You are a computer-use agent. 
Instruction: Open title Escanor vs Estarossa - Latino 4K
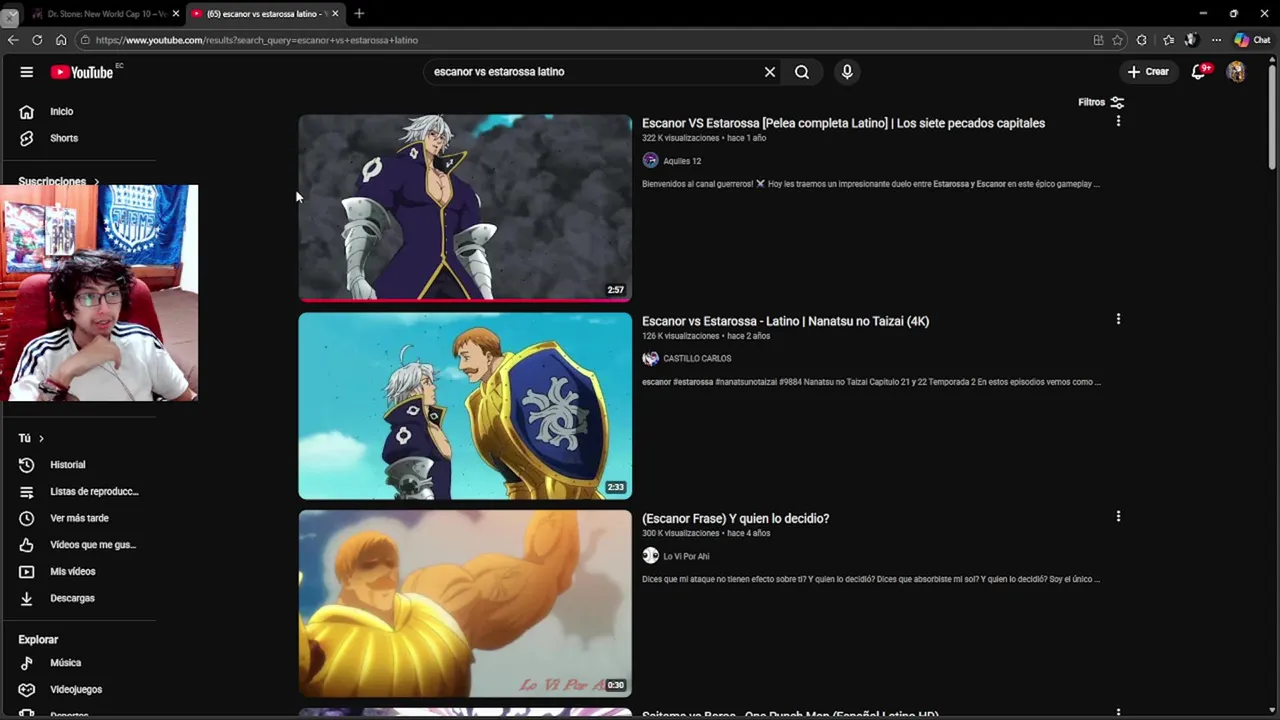785,321
